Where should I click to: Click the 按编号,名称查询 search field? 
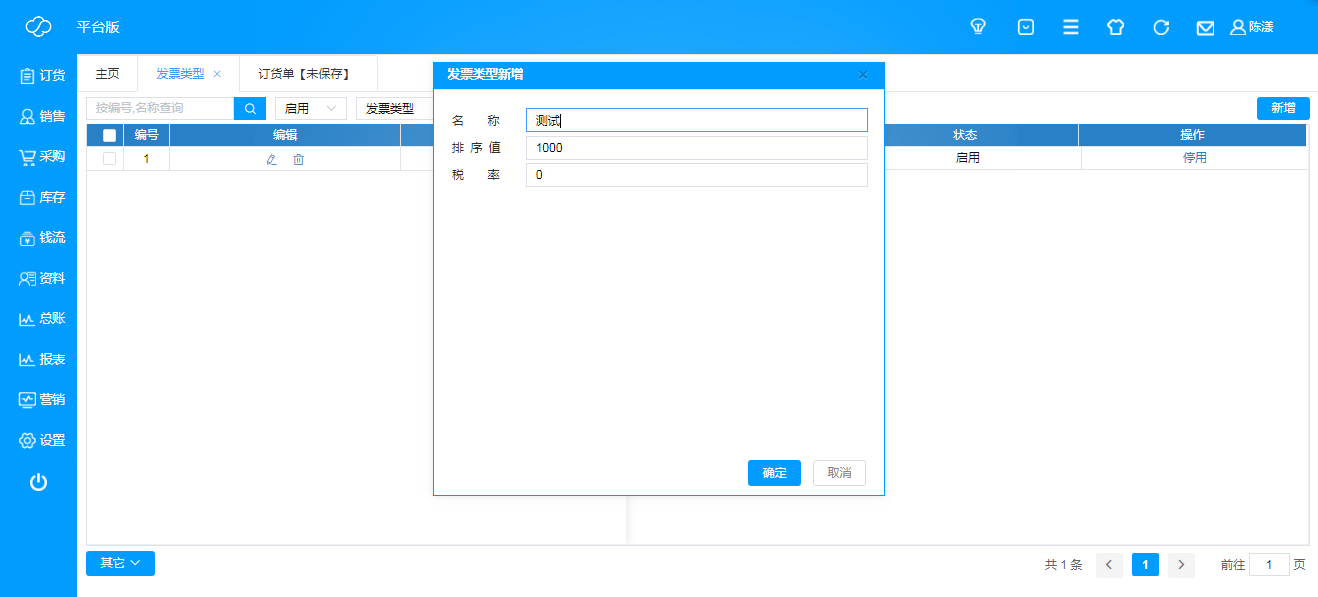click(160, 108)
